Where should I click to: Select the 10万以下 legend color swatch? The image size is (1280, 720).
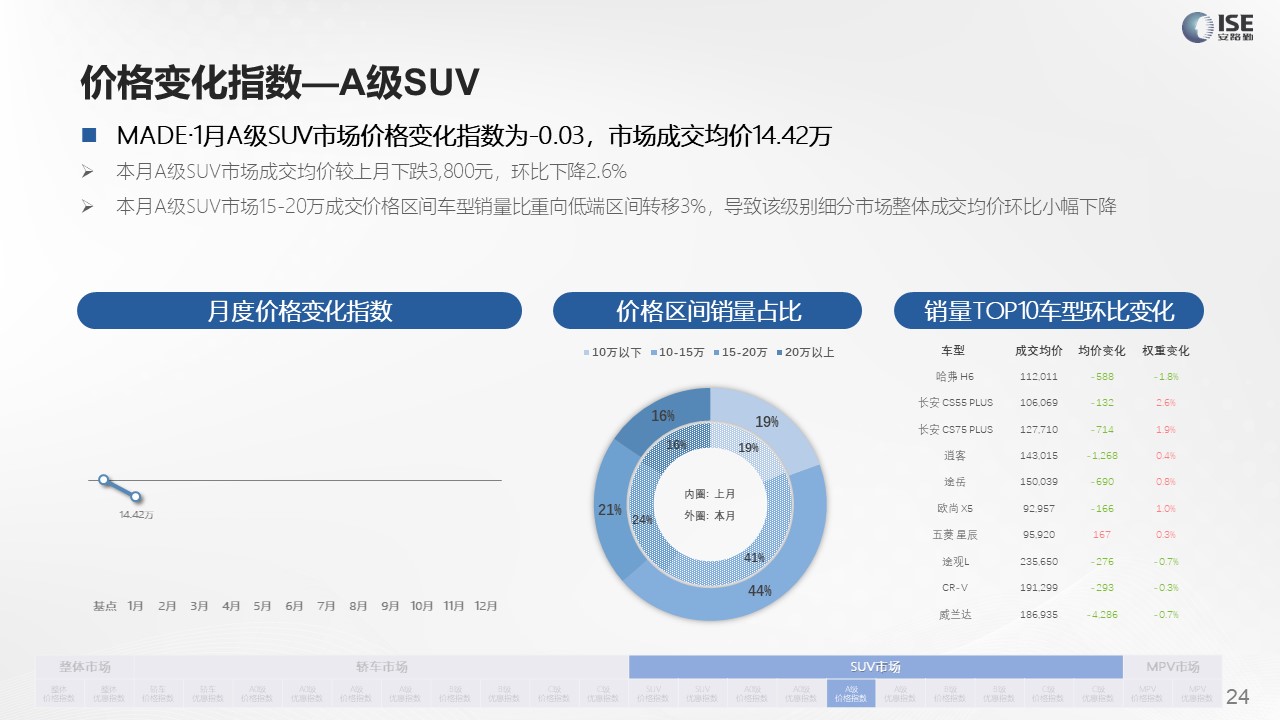point(587,353)
